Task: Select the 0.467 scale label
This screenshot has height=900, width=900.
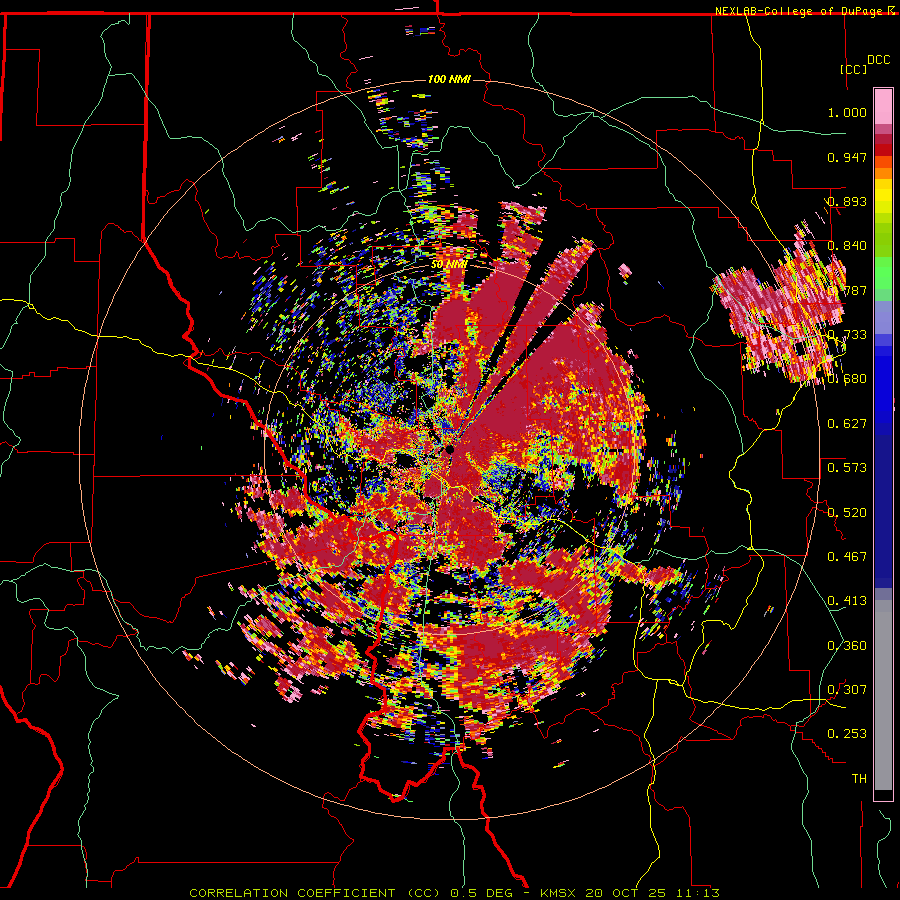Action: pyautogui.click(x=847, y=556)
